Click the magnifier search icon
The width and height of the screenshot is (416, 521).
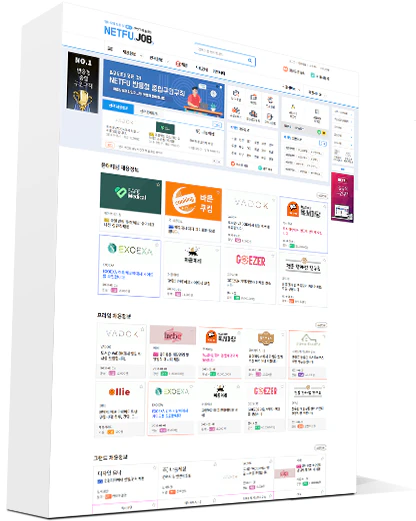[x=250, y=60]
